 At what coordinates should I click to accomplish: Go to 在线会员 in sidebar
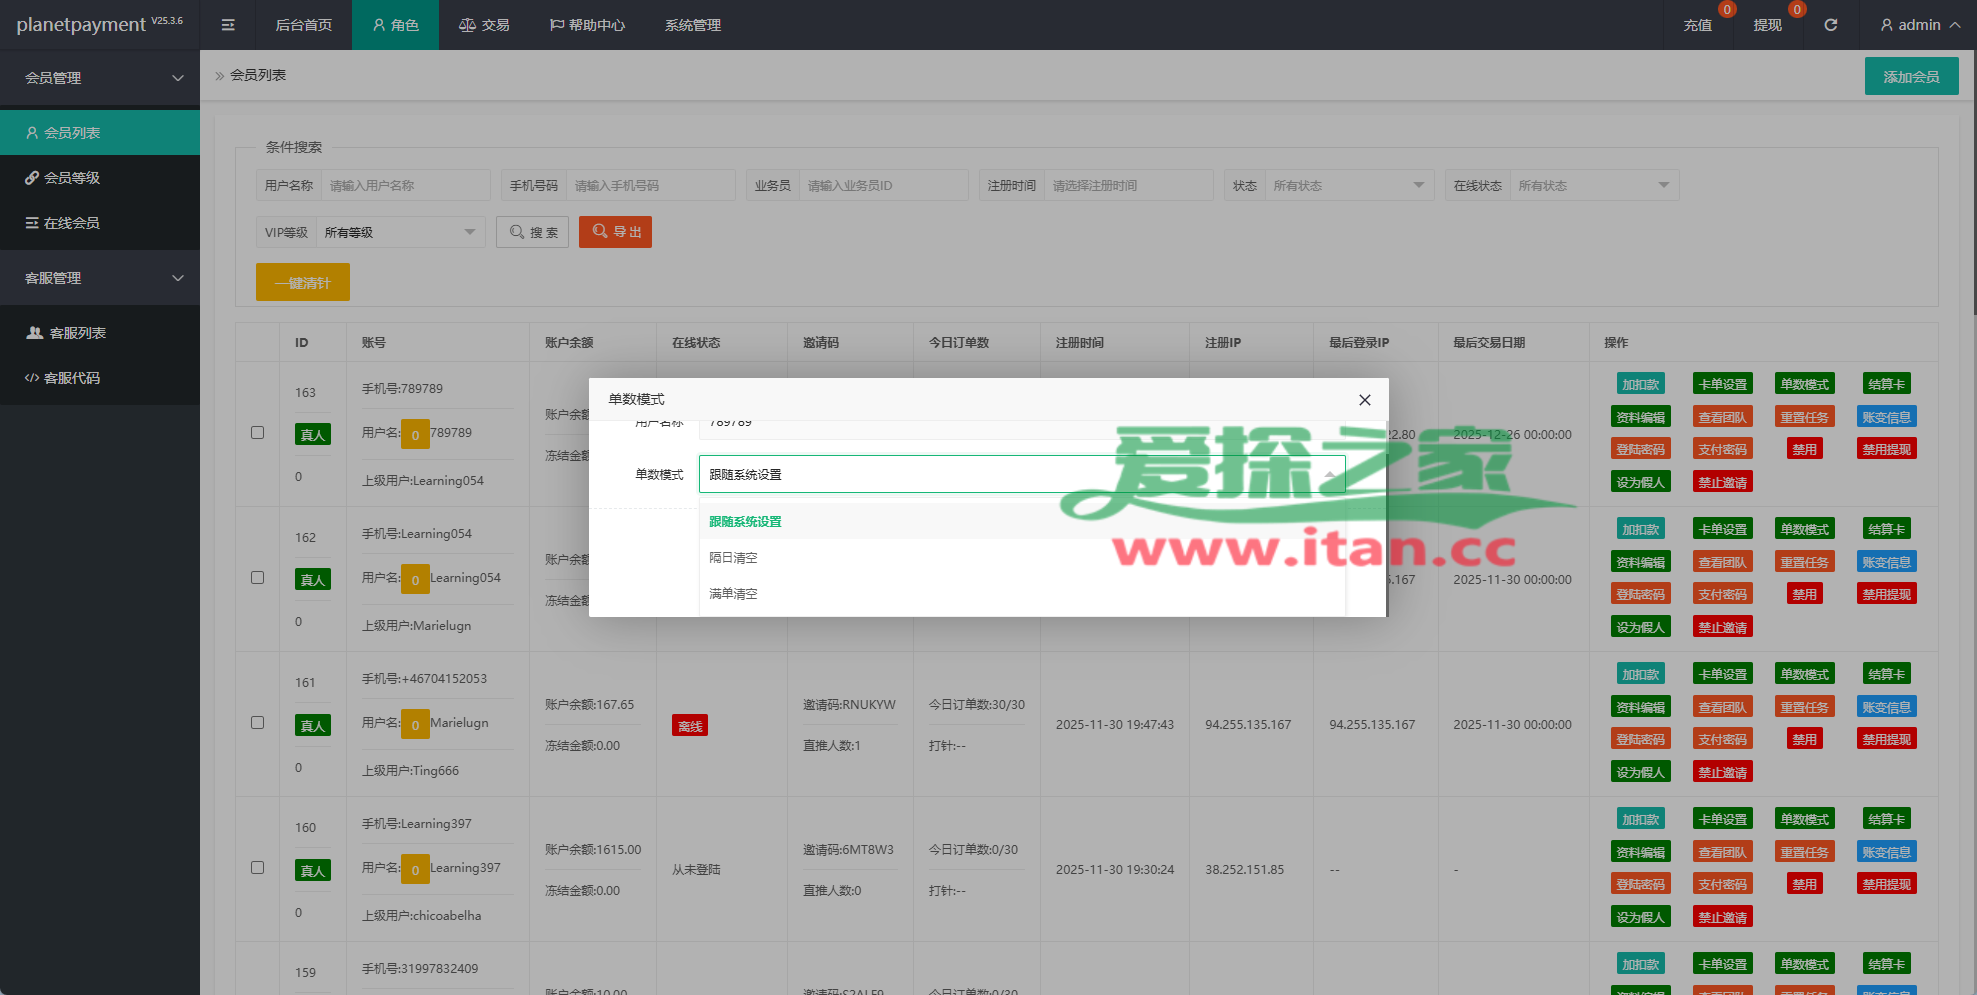pos(72,223)
